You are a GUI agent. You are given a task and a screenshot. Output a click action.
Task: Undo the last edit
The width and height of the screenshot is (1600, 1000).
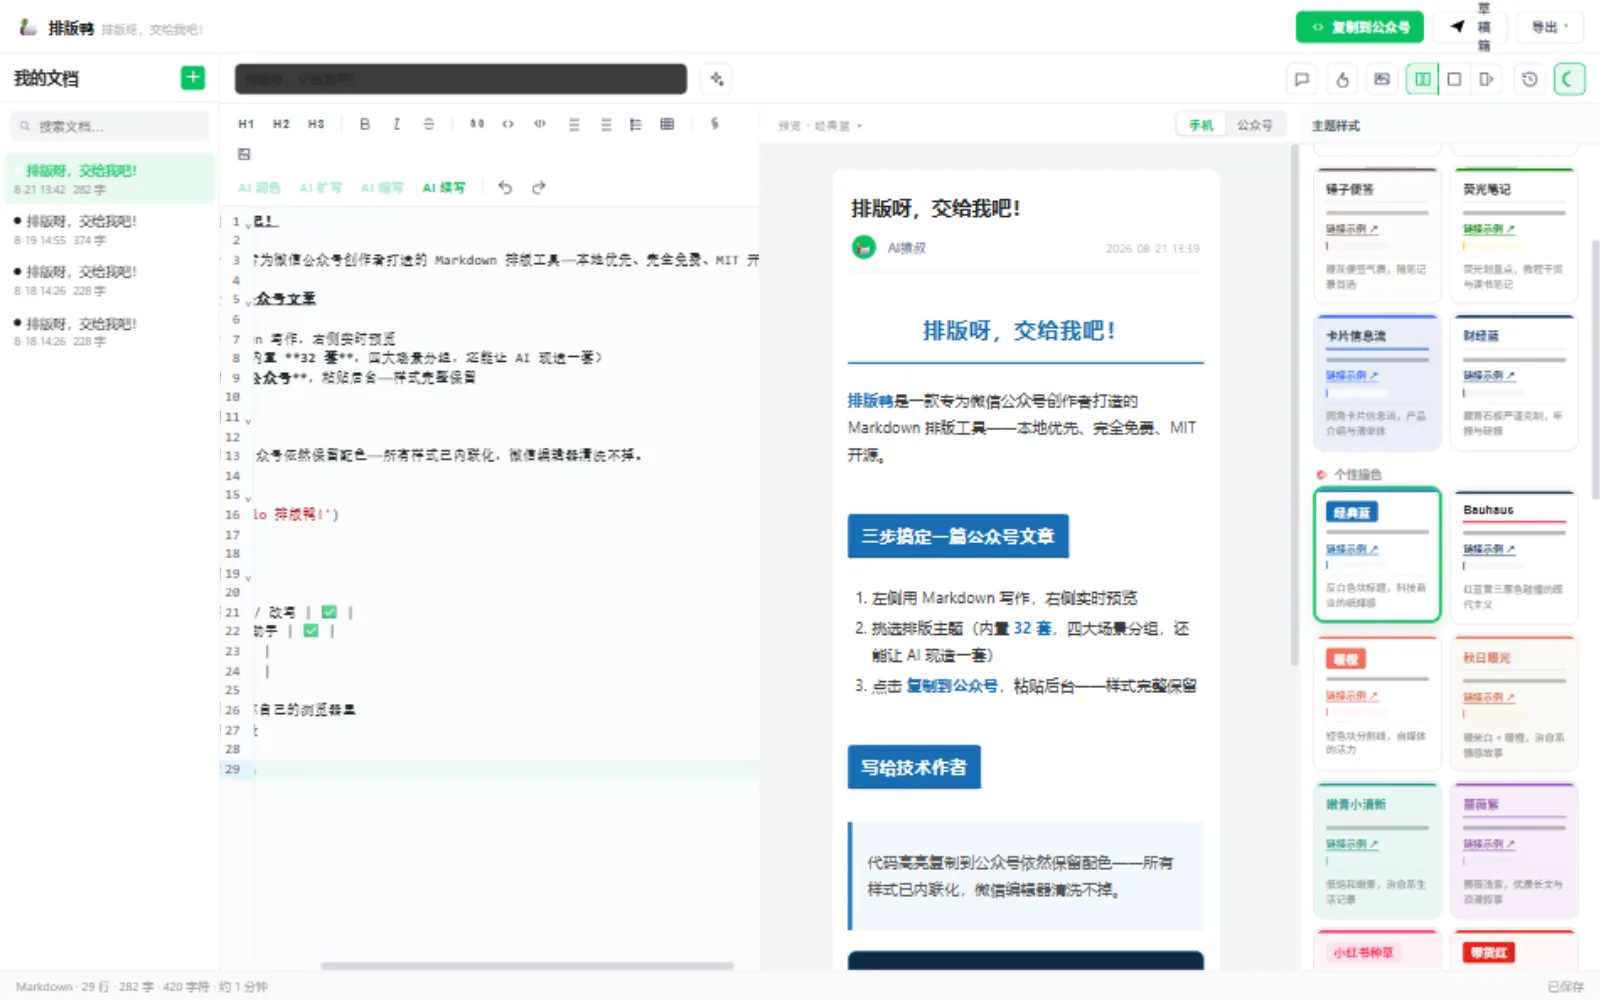(505, 187)
